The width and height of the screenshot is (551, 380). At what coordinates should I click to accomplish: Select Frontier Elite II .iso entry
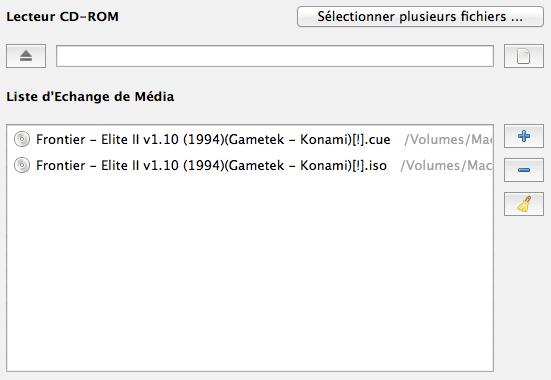pyautogui.click(x=250, y=165)
